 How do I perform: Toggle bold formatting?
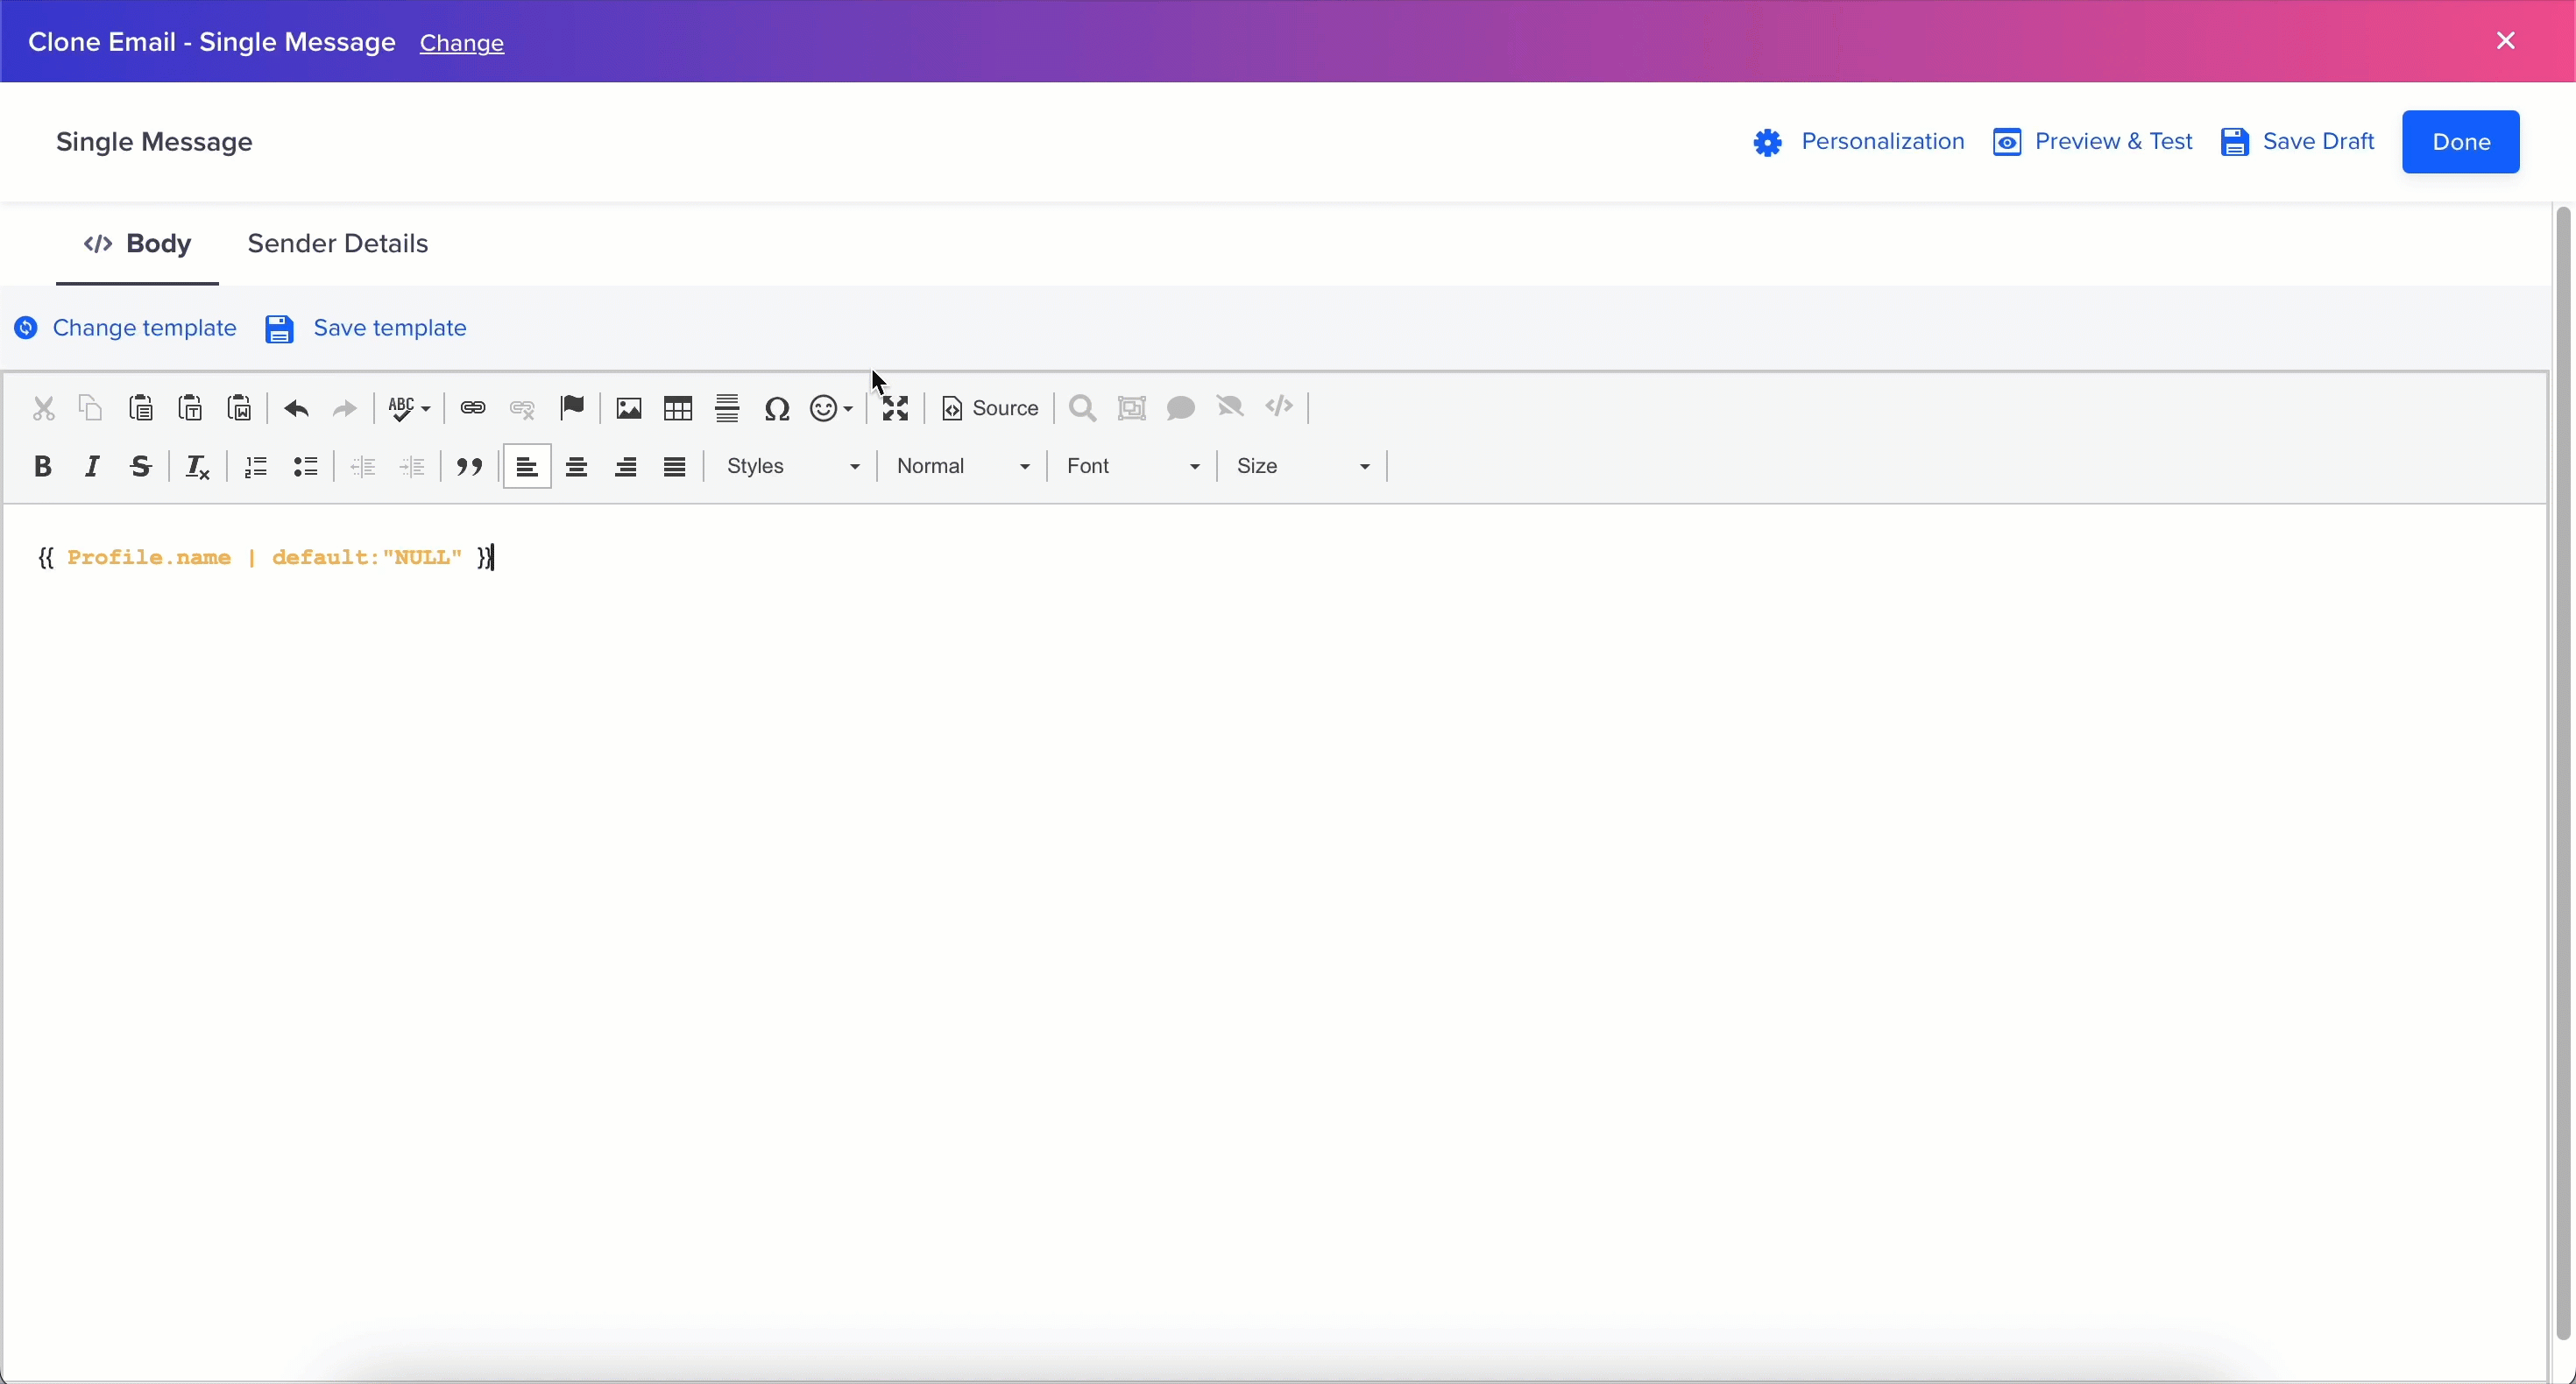(x=42, y=466)
